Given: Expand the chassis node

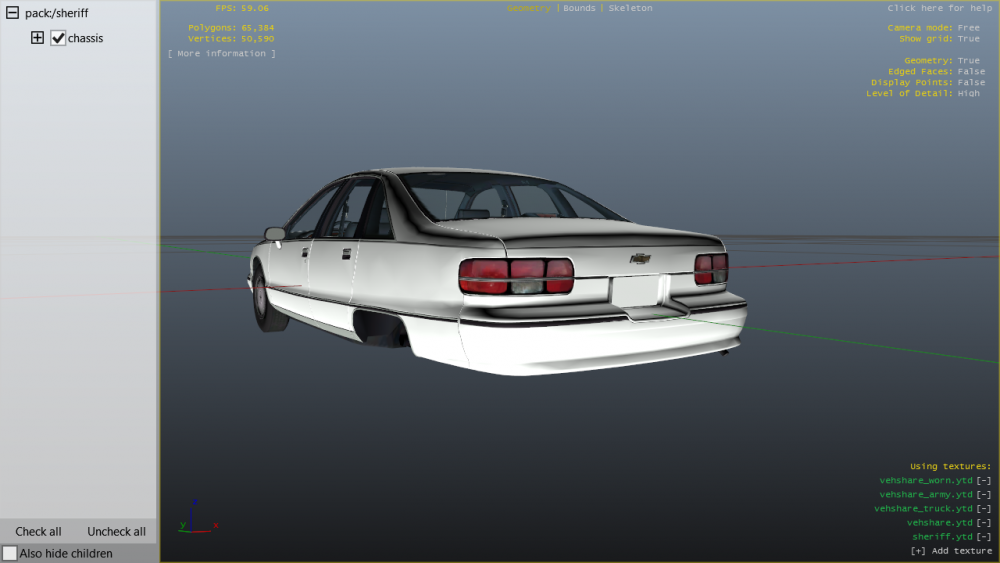Looking at the screenshot, I should point(38,38).
